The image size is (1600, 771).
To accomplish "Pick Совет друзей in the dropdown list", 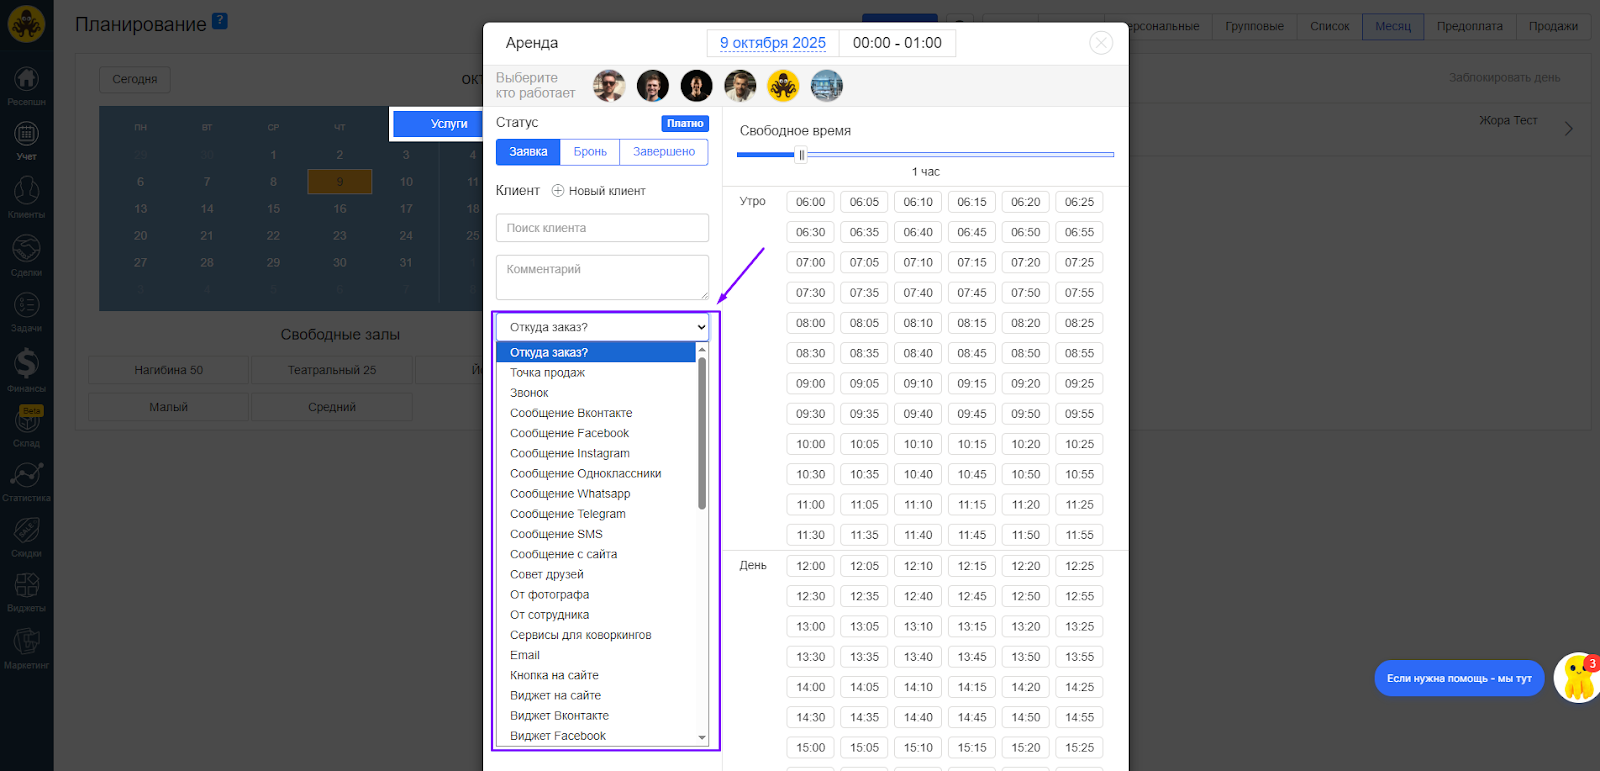I will [546, 575].
